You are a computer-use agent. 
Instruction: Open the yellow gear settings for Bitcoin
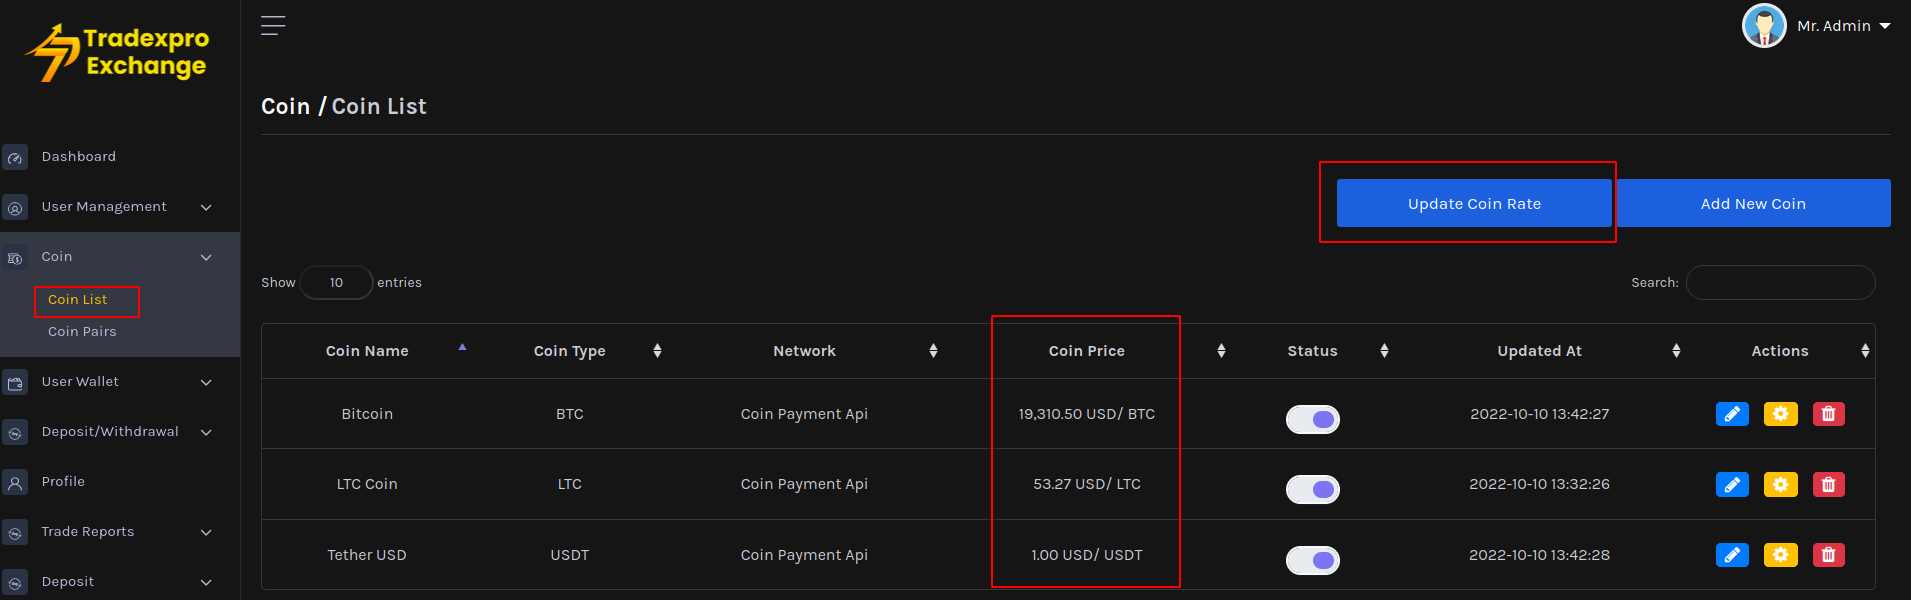1780,414
